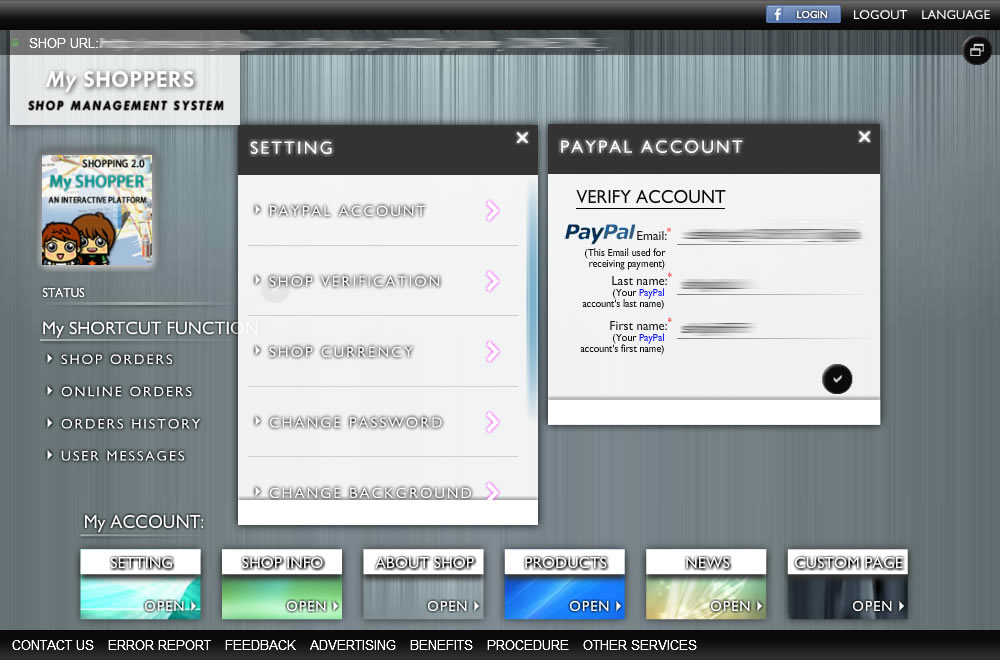Click the Facebook Login button

tap(803, 14)
